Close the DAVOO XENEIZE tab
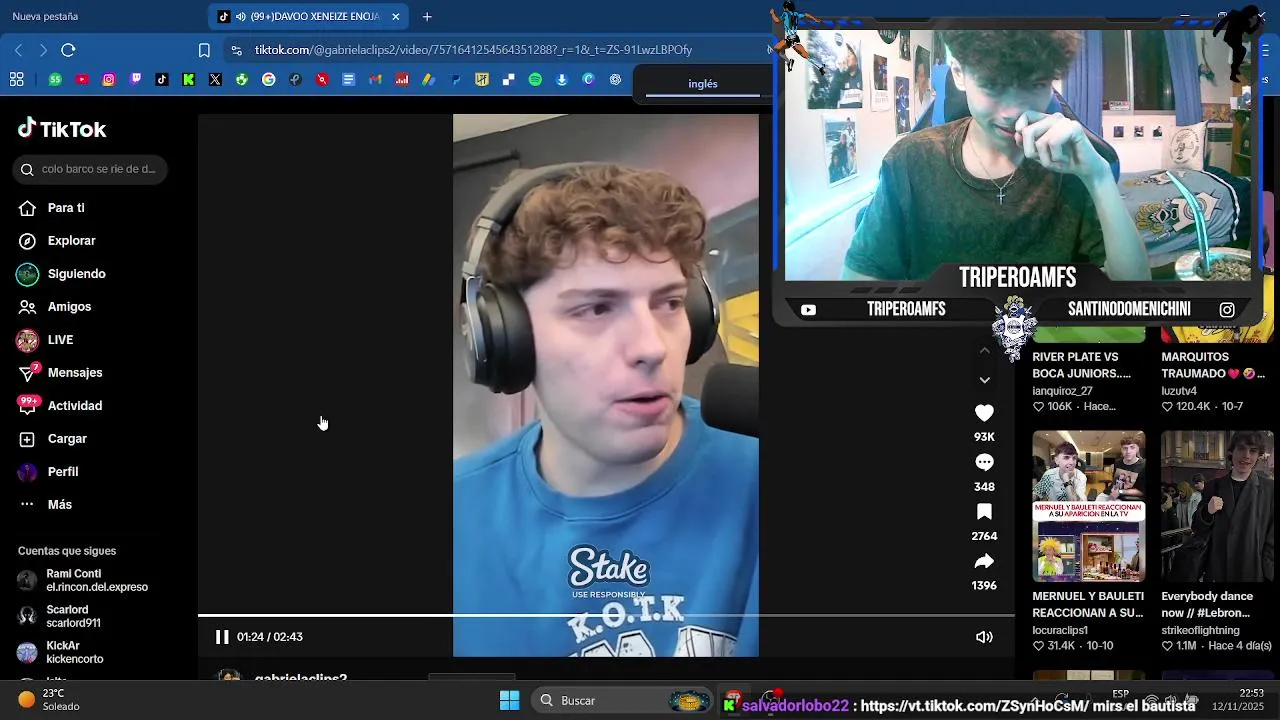This screenshot has width=1280, height=720. 396,16
